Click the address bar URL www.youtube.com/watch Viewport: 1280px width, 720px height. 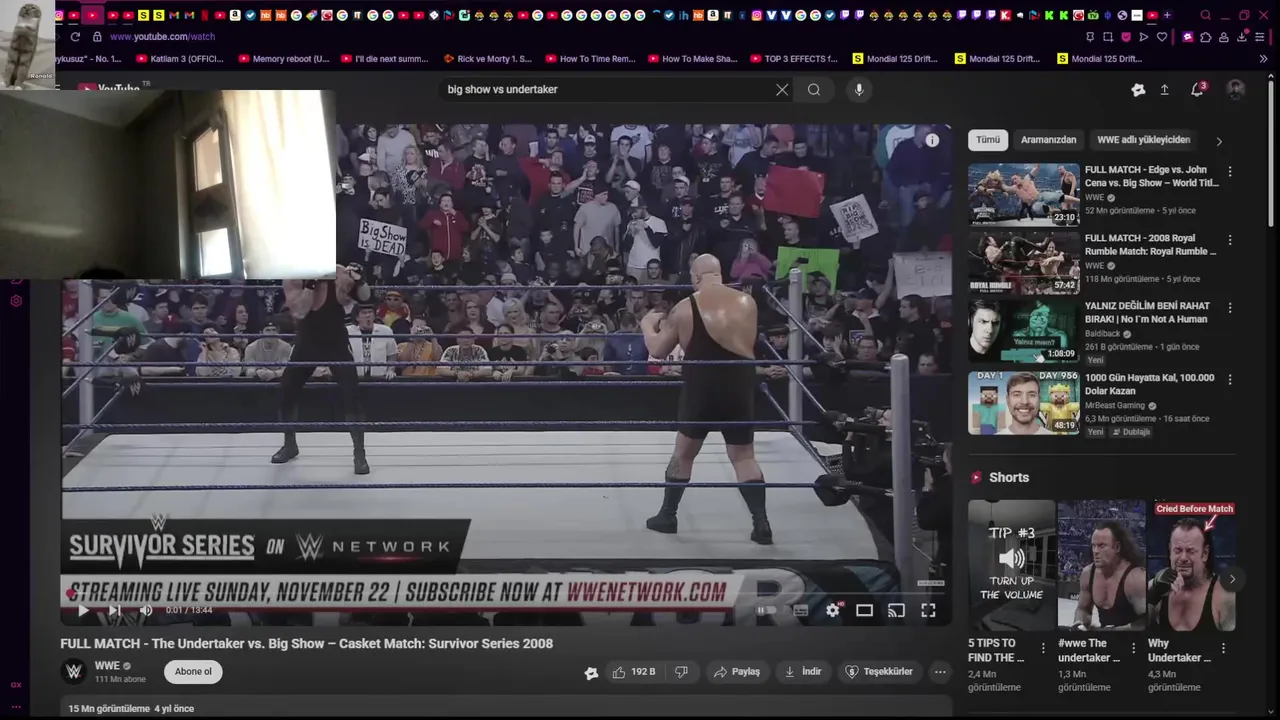[162, 37]
